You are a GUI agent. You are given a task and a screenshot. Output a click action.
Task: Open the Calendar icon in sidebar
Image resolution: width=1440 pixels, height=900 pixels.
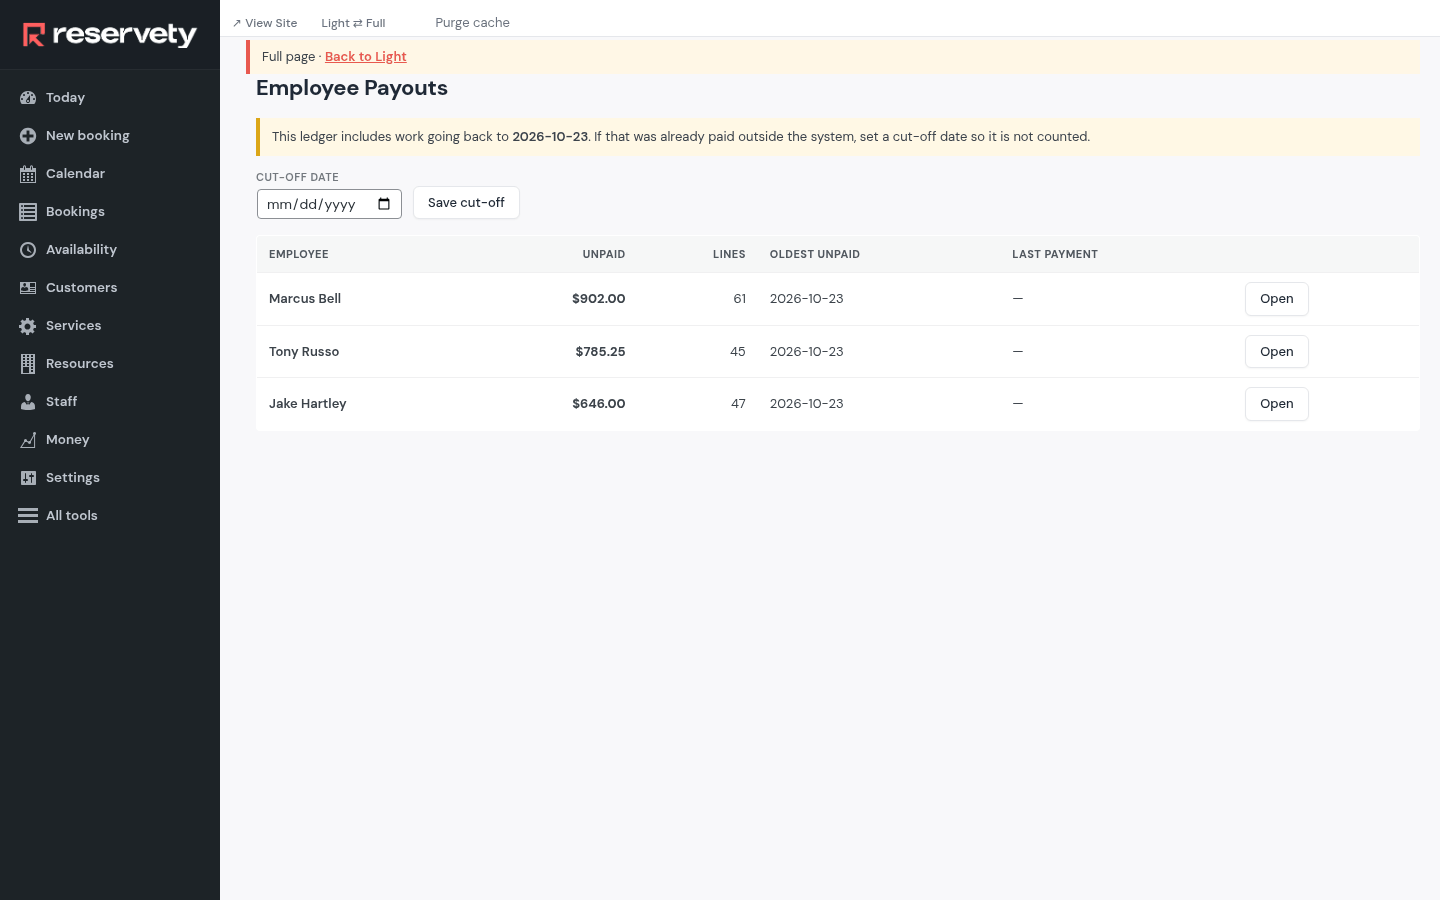coord(28,174)
